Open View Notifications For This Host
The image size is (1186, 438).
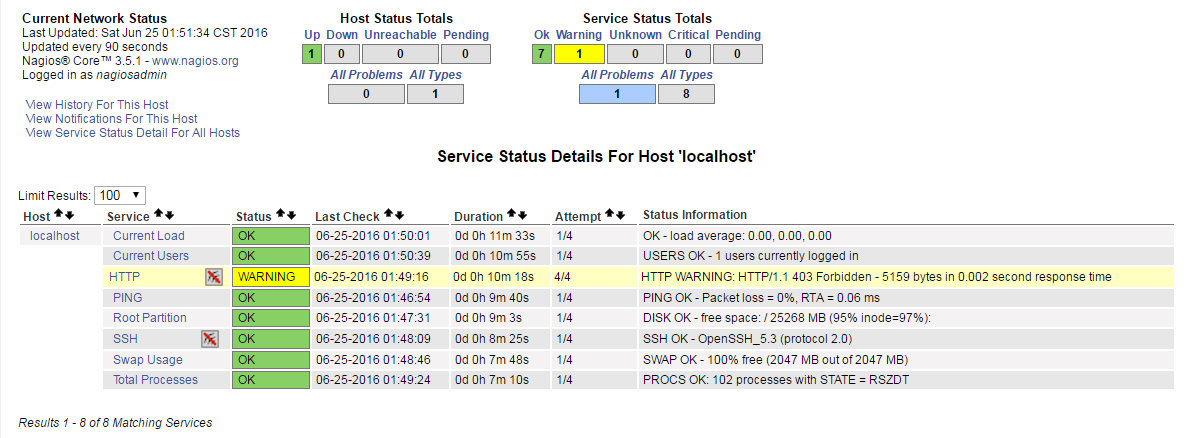point(111,119)
